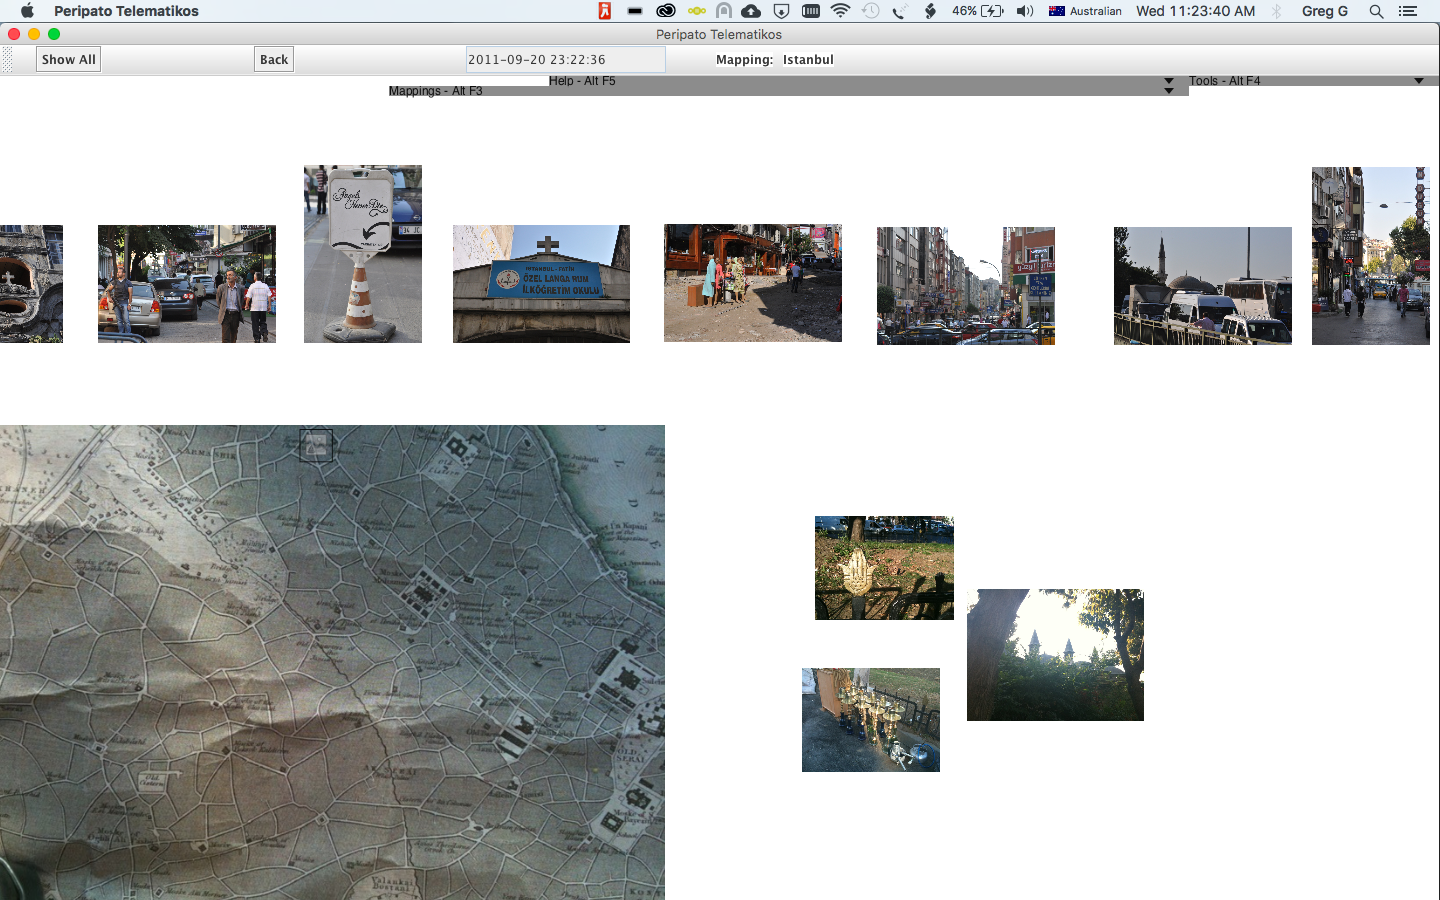This screenshot has width=1440, height=900.
Task: Open the Help - Alt F5 menu
Action: point(582,81)
